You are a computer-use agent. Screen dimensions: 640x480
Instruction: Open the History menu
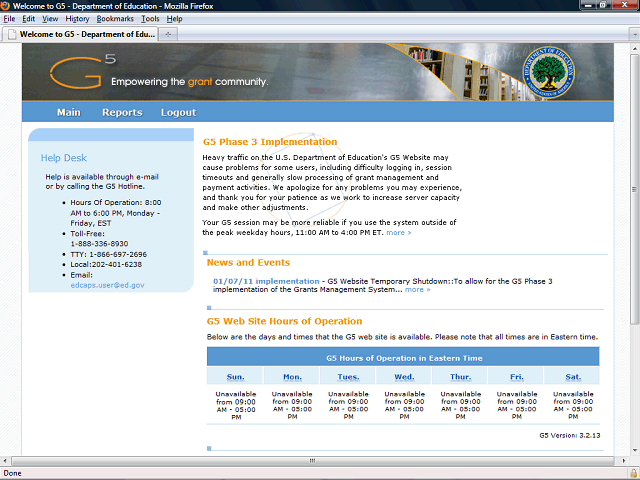coord(77,19)
